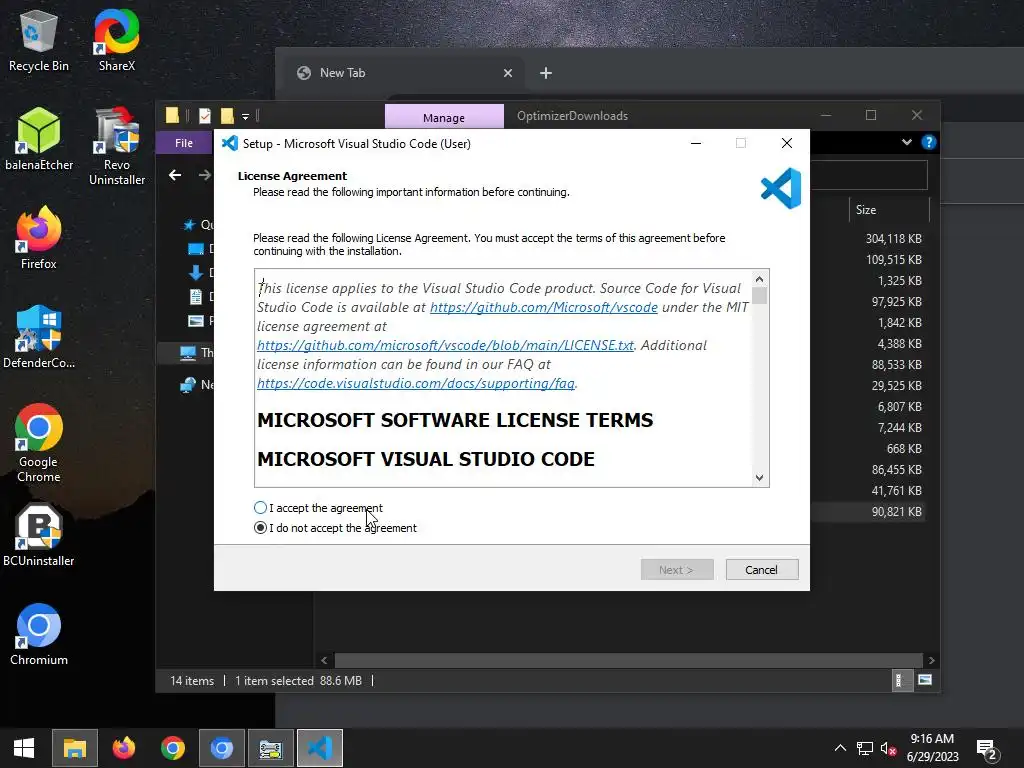Switch to Chromium in the taskbar
Viewport: 1024px width, 768px height.
pyautogui.click(x=221, y=748)
